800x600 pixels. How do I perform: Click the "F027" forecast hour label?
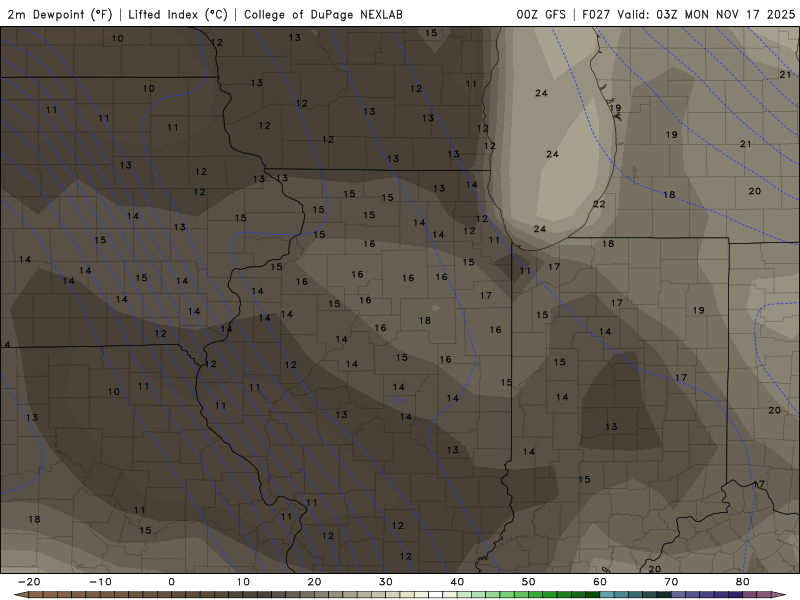click(x=596, y=14)
